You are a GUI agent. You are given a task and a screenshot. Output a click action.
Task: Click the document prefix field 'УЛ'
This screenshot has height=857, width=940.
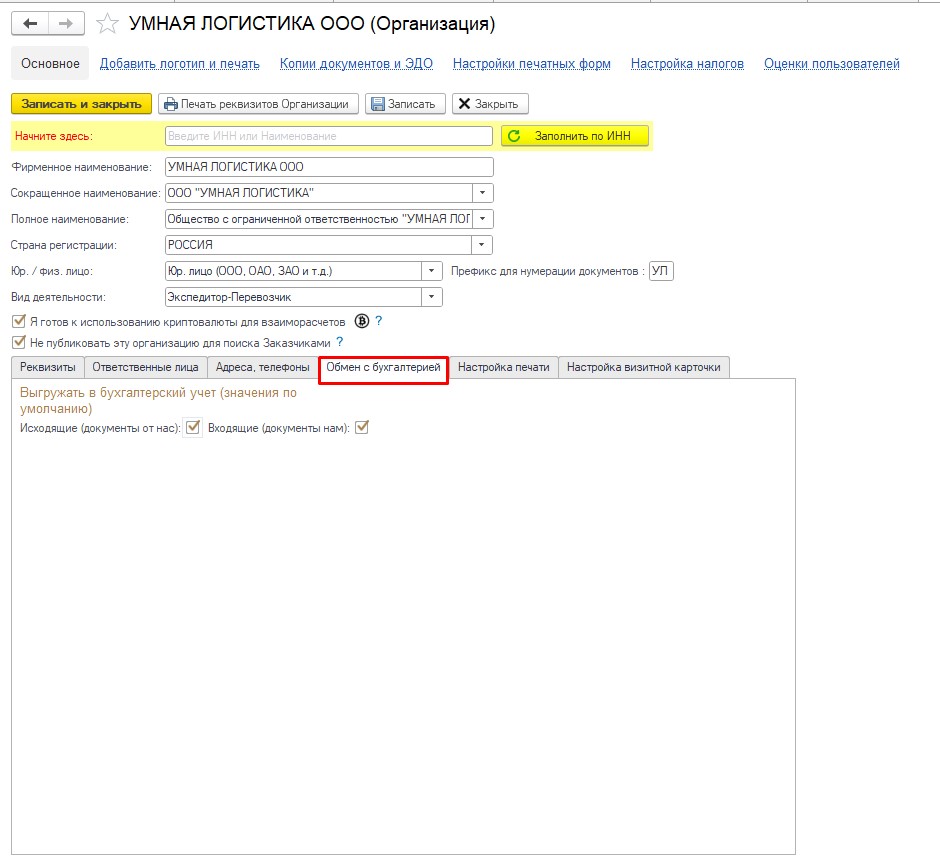pos(661,271)
